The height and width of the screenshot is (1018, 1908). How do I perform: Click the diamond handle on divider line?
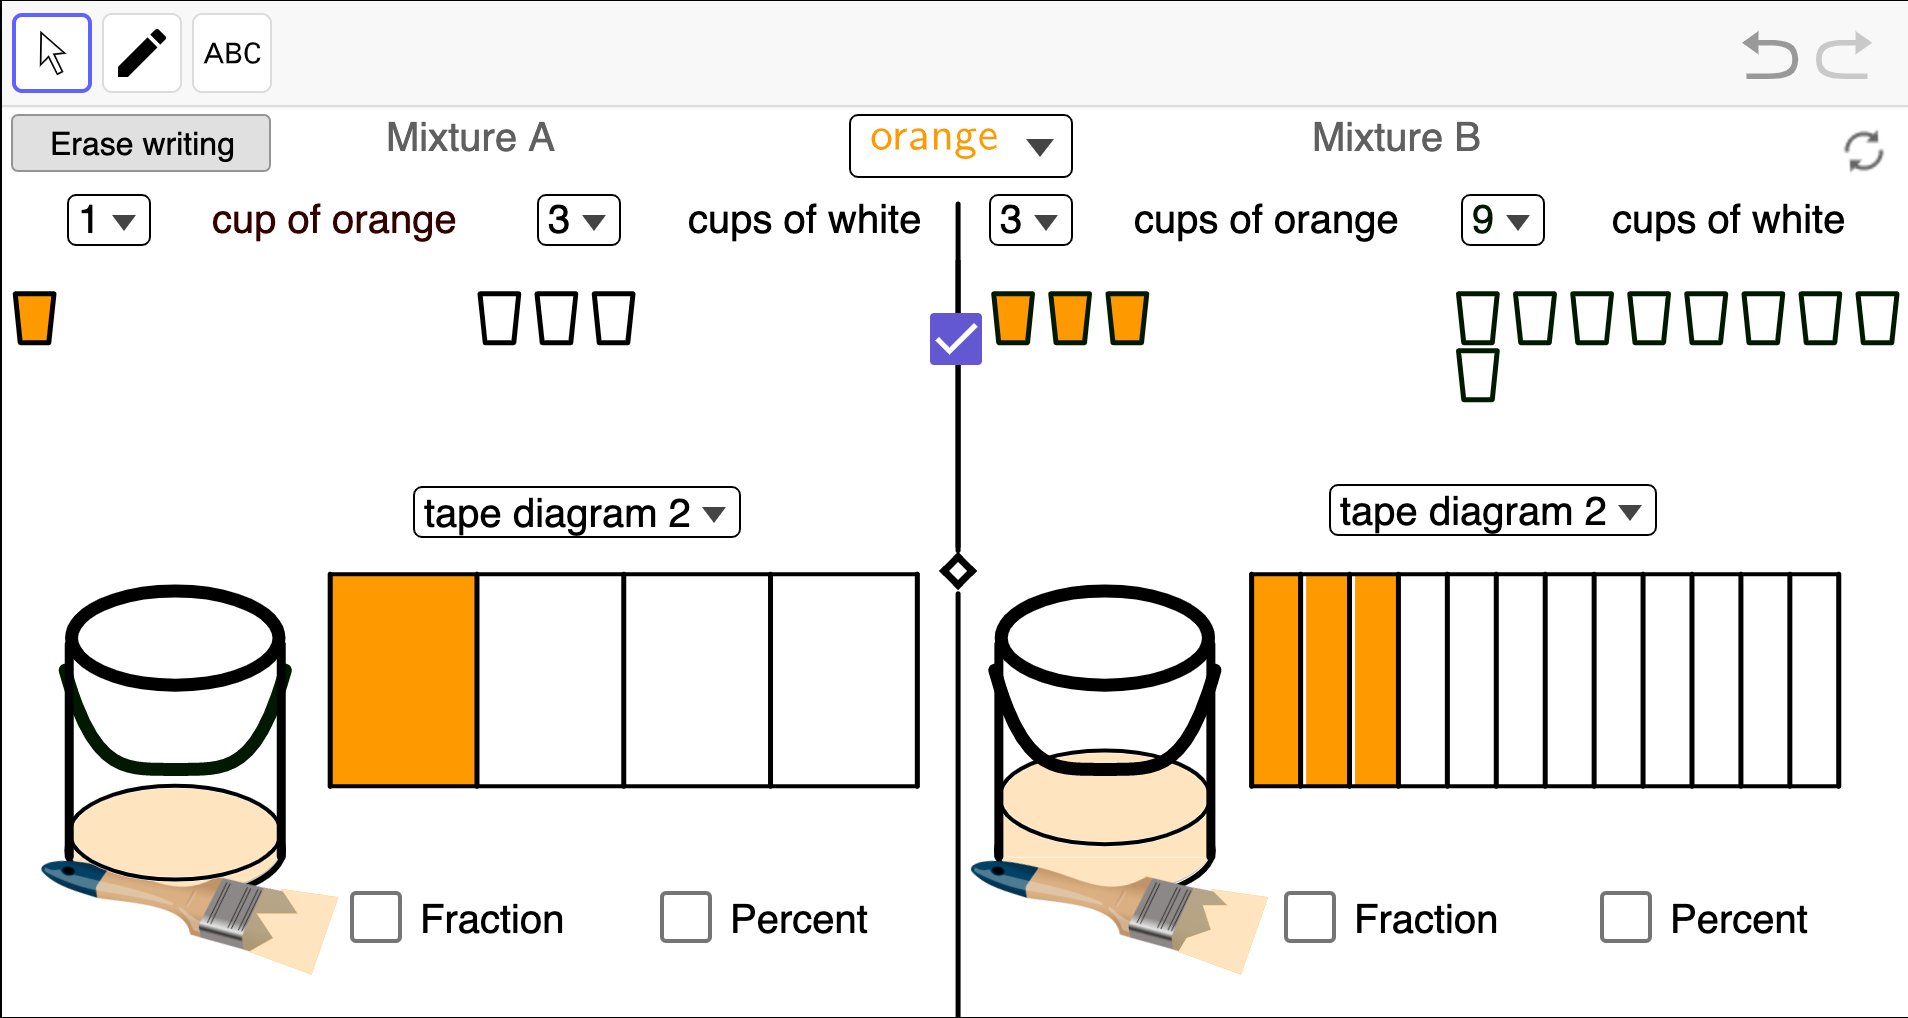pos(958,572)
